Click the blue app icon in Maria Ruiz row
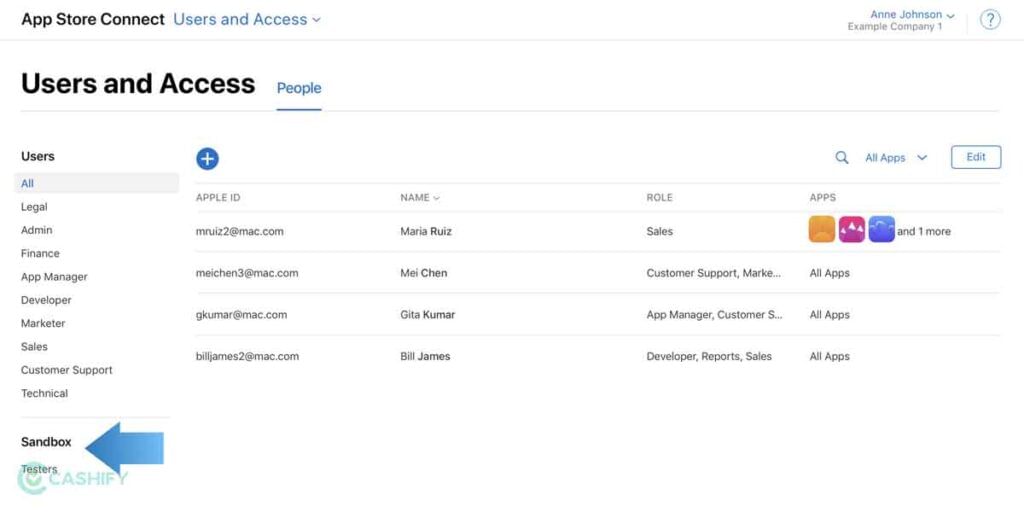This screenshot has width=1024, height=512. (x=882, y=229)
